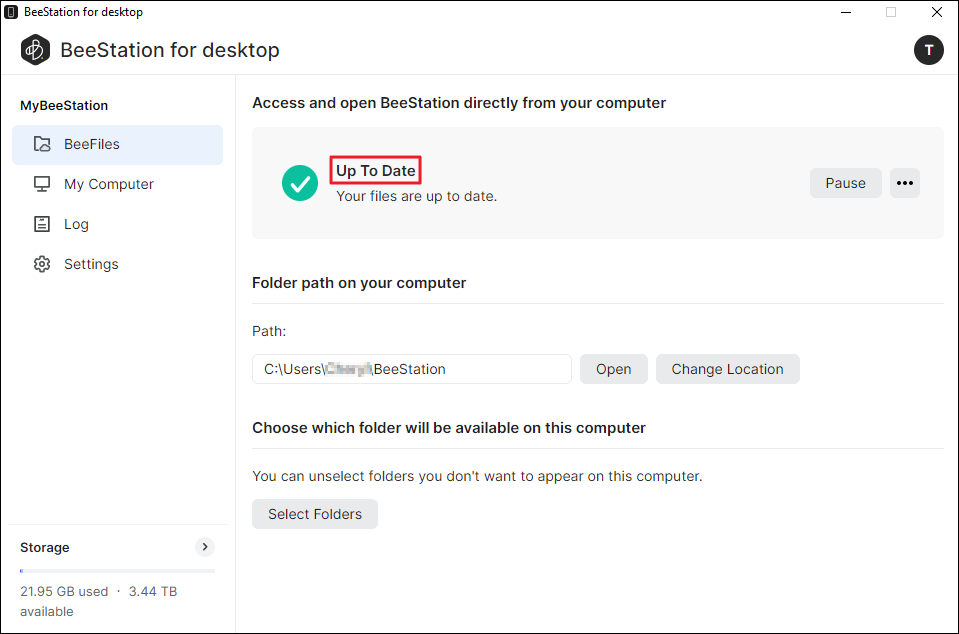
Task: Click the '21.95 GB used' storage text
Action: pos(64,591)
